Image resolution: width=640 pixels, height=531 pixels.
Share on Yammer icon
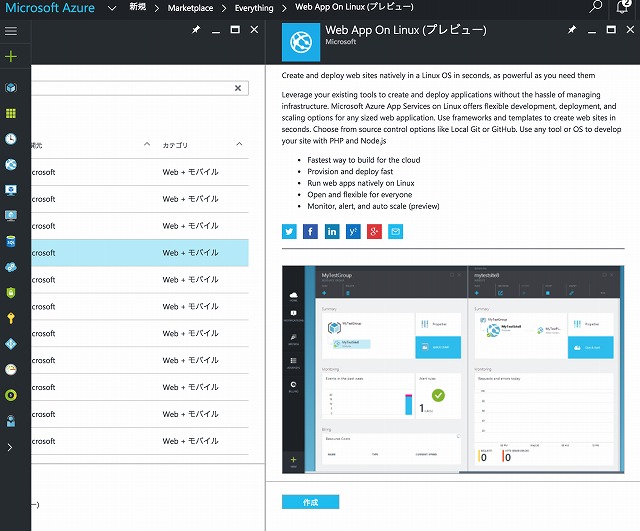353,231
